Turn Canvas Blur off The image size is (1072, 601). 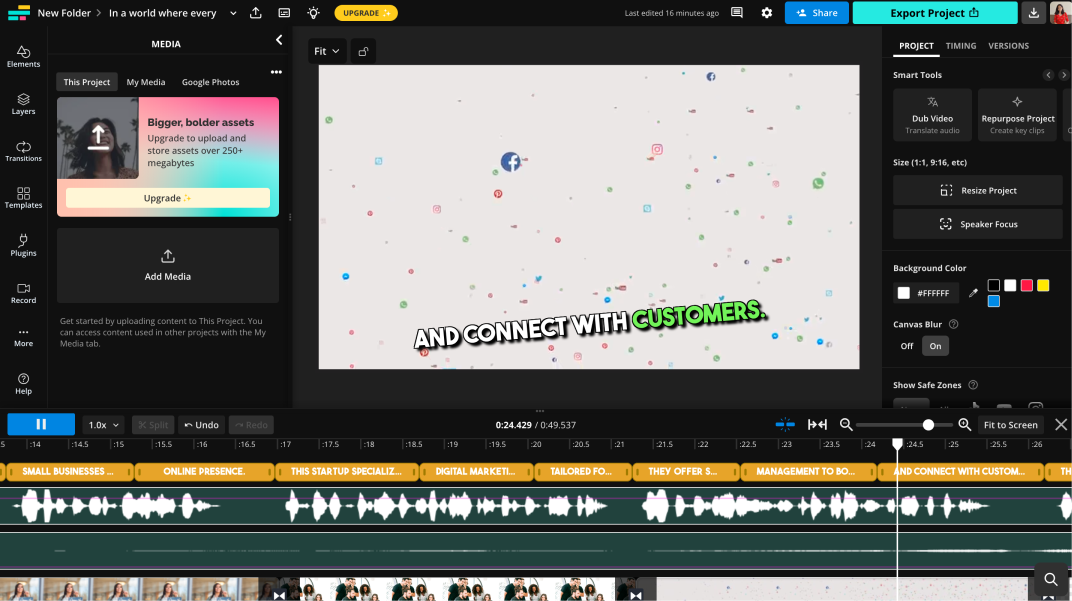(907, 346)
